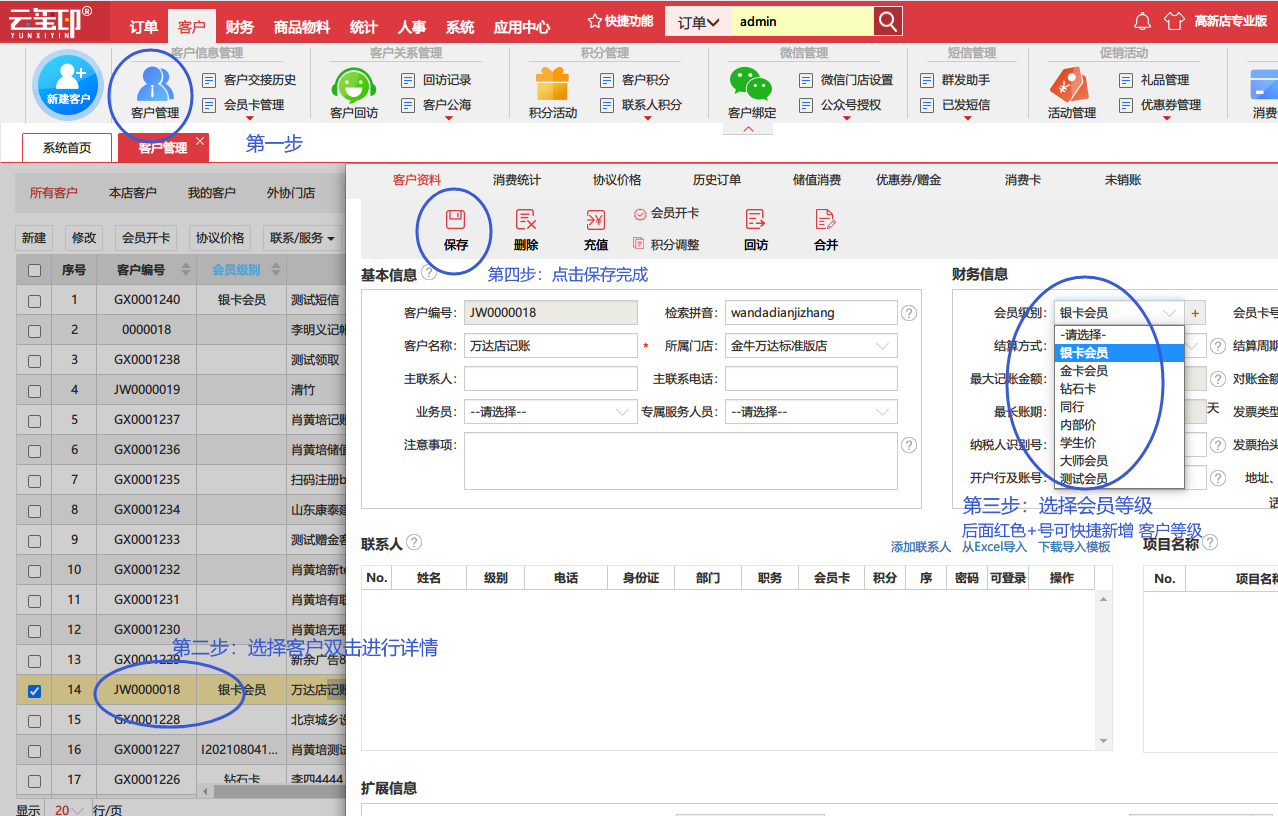Click the 注意事项 text area
Screen dimensions: 1278x816
(x=680, y=461)
